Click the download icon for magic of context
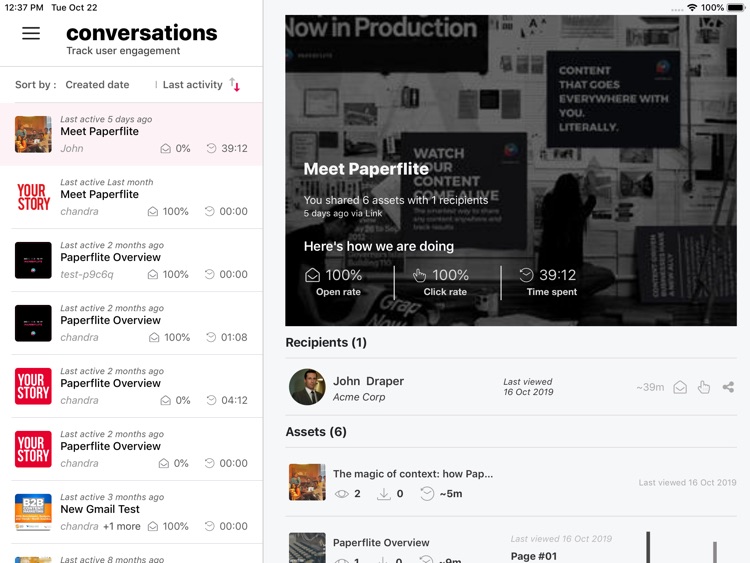Image resolution: width=750 pixels, height=563 pixels. [384, 494]
